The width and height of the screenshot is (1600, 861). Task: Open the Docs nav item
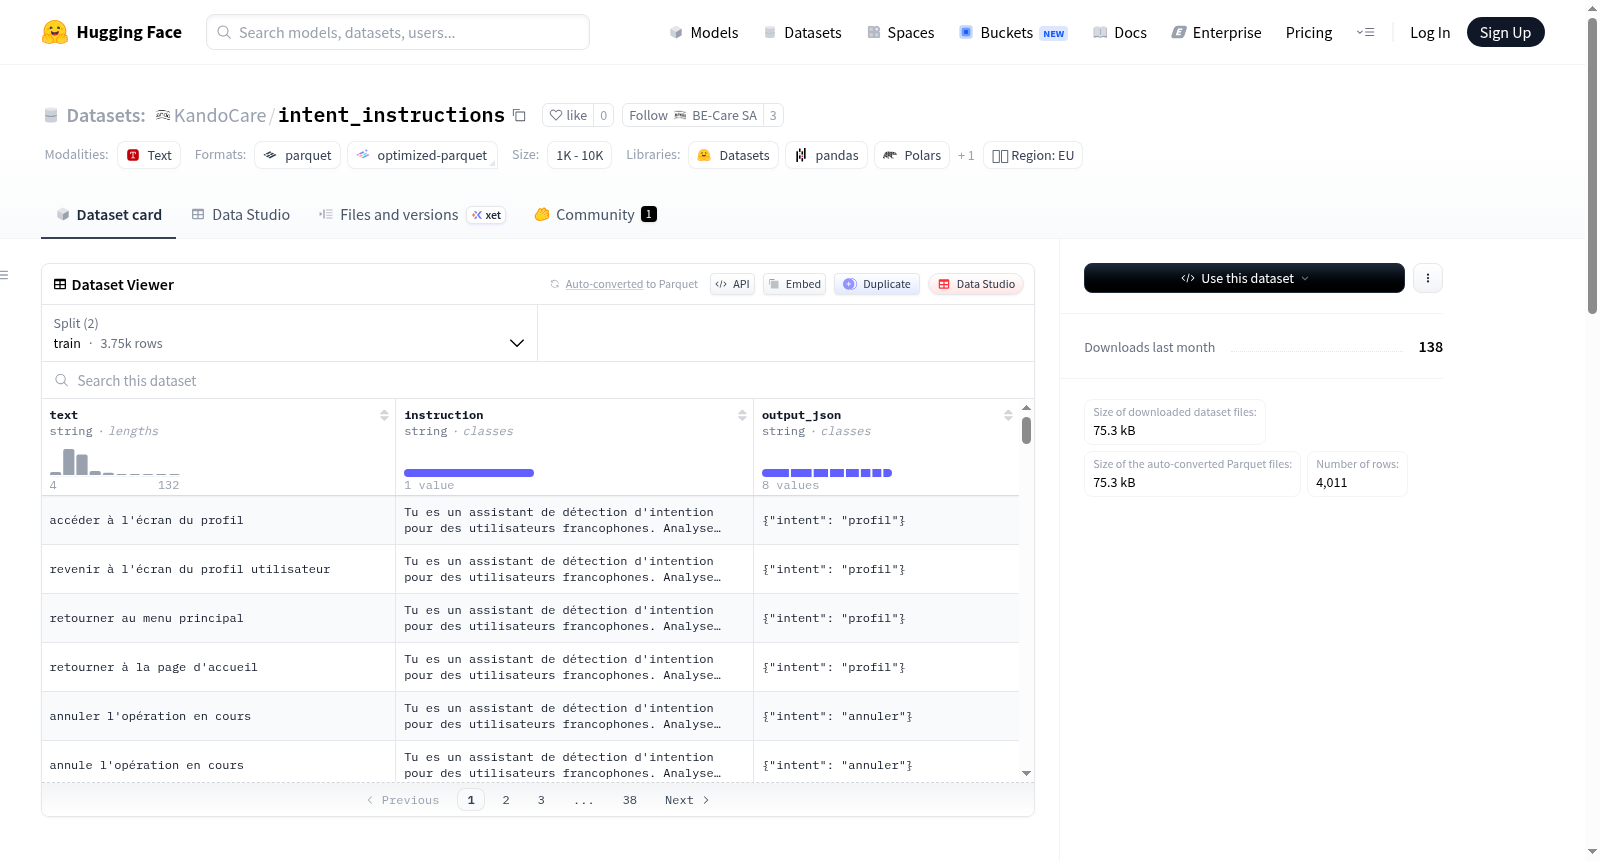pos(1119,33)
